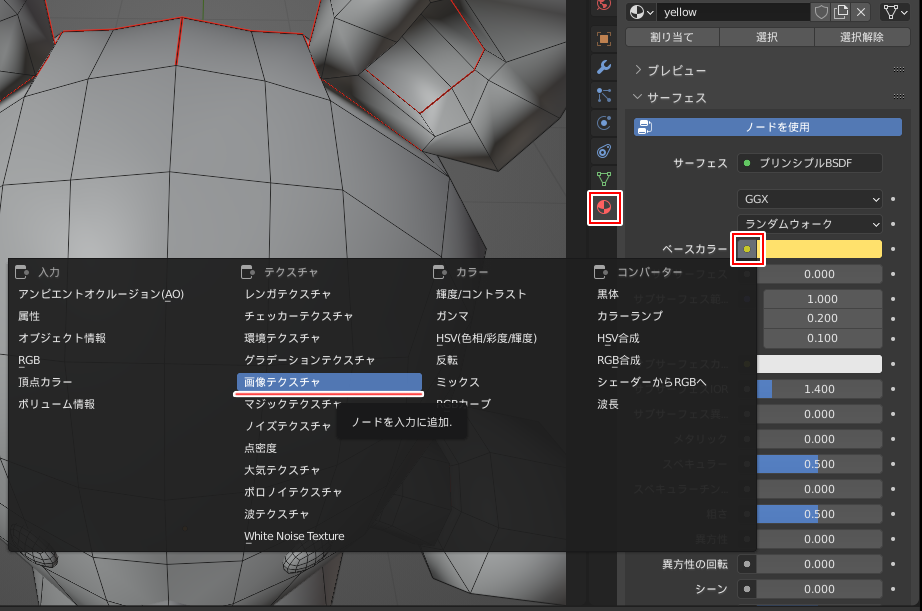Open the Physics properties tab icon
The width and height of the screenshot is (922, 611).
(604, 123)
